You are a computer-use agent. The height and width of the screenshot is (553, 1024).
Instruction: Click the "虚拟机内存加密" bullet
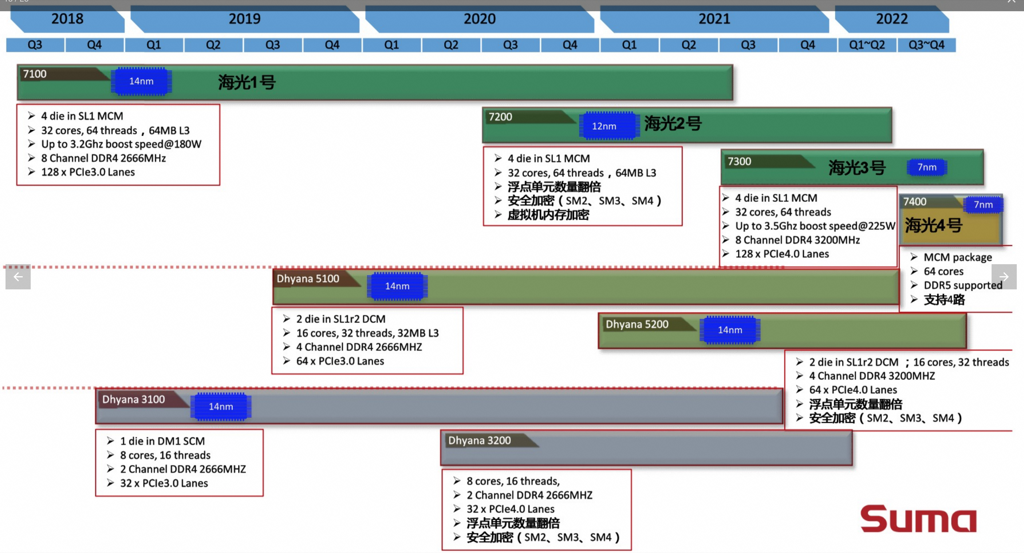coord(548,215)
